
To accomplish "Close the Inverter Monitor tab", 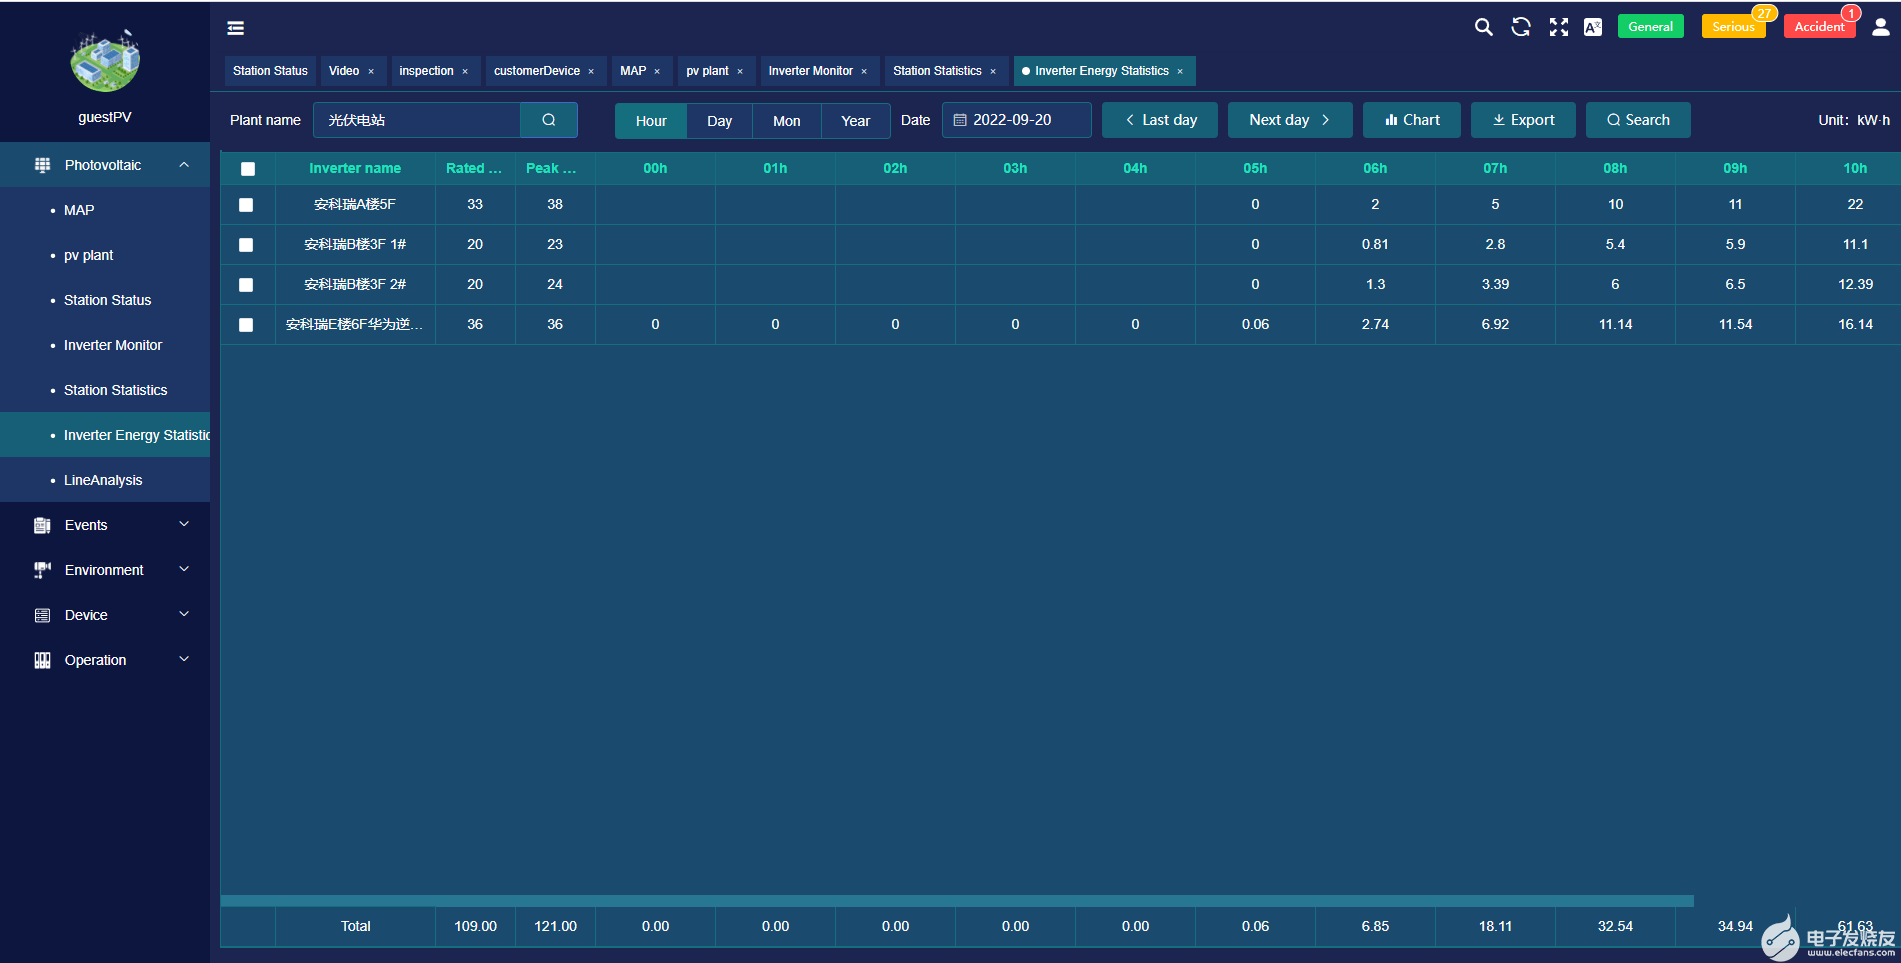I will tap(864, 72).
